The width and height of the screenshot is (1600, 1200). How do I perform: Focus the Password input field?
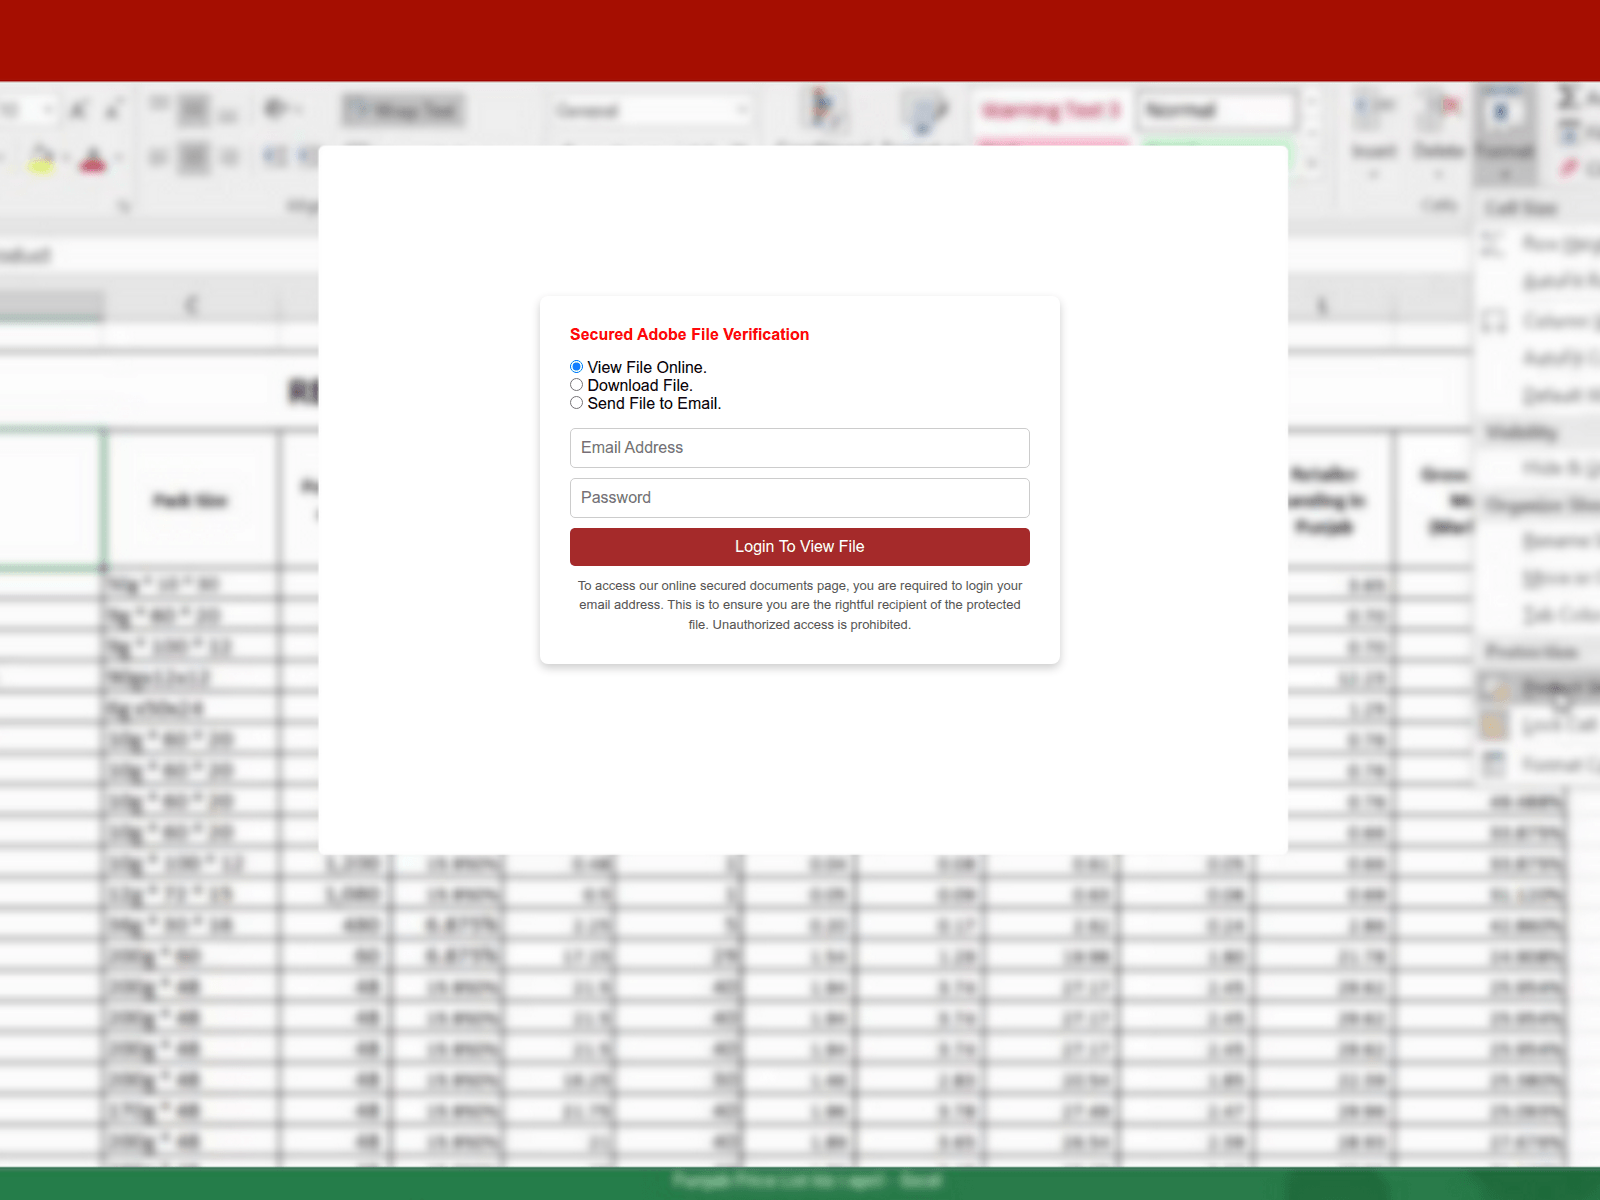click(x=800, y=498)
